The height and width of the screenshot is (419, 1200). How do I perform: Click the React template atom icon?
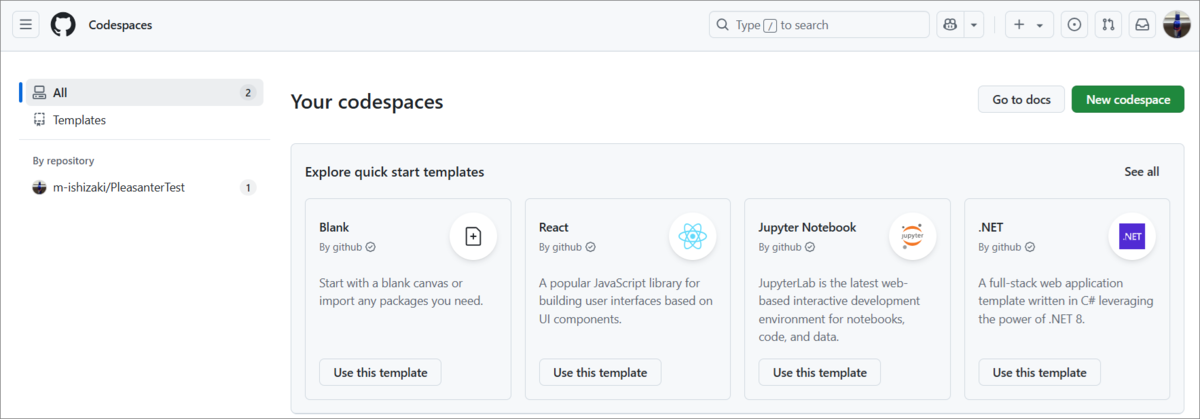pyautogui.click(x=693, y=237)
